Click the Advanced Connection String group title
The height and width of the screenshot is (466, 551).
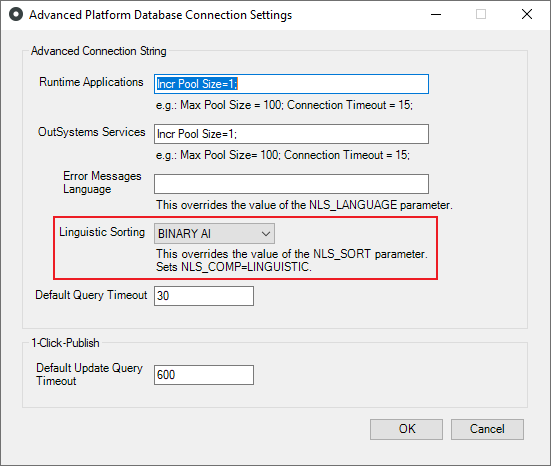pyautogui.click(x=99, y=51)
